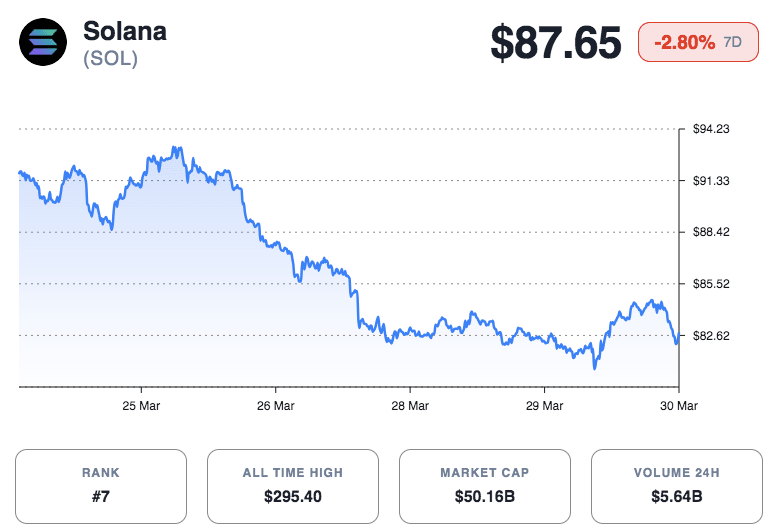Open the Volume 24H $5.64B card
The width and height of the screenshot is (782, 530).
(x=677, y=486)
